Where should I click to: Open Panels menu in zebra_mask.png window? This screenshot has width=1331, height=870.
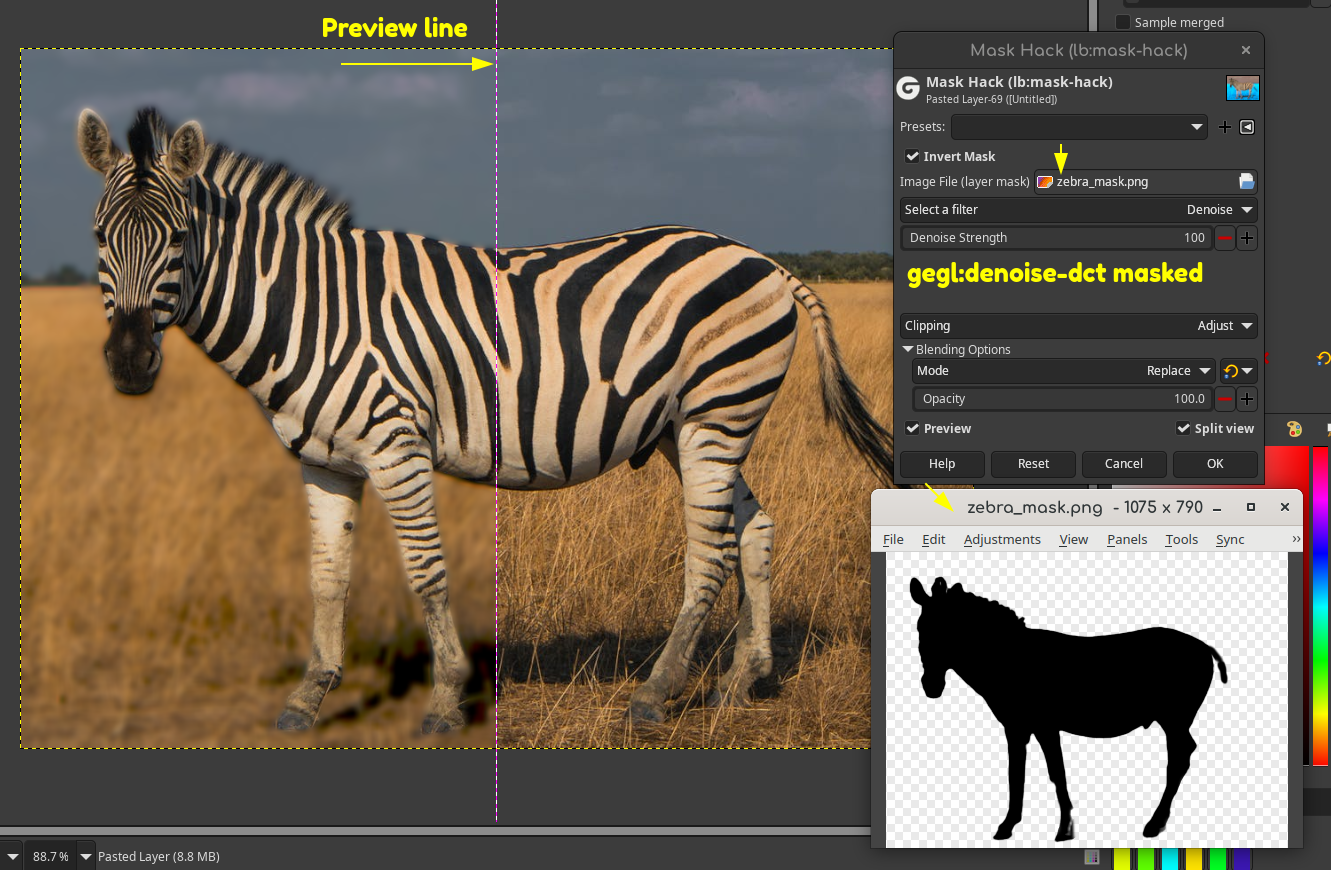click(x=1127, y=539)
